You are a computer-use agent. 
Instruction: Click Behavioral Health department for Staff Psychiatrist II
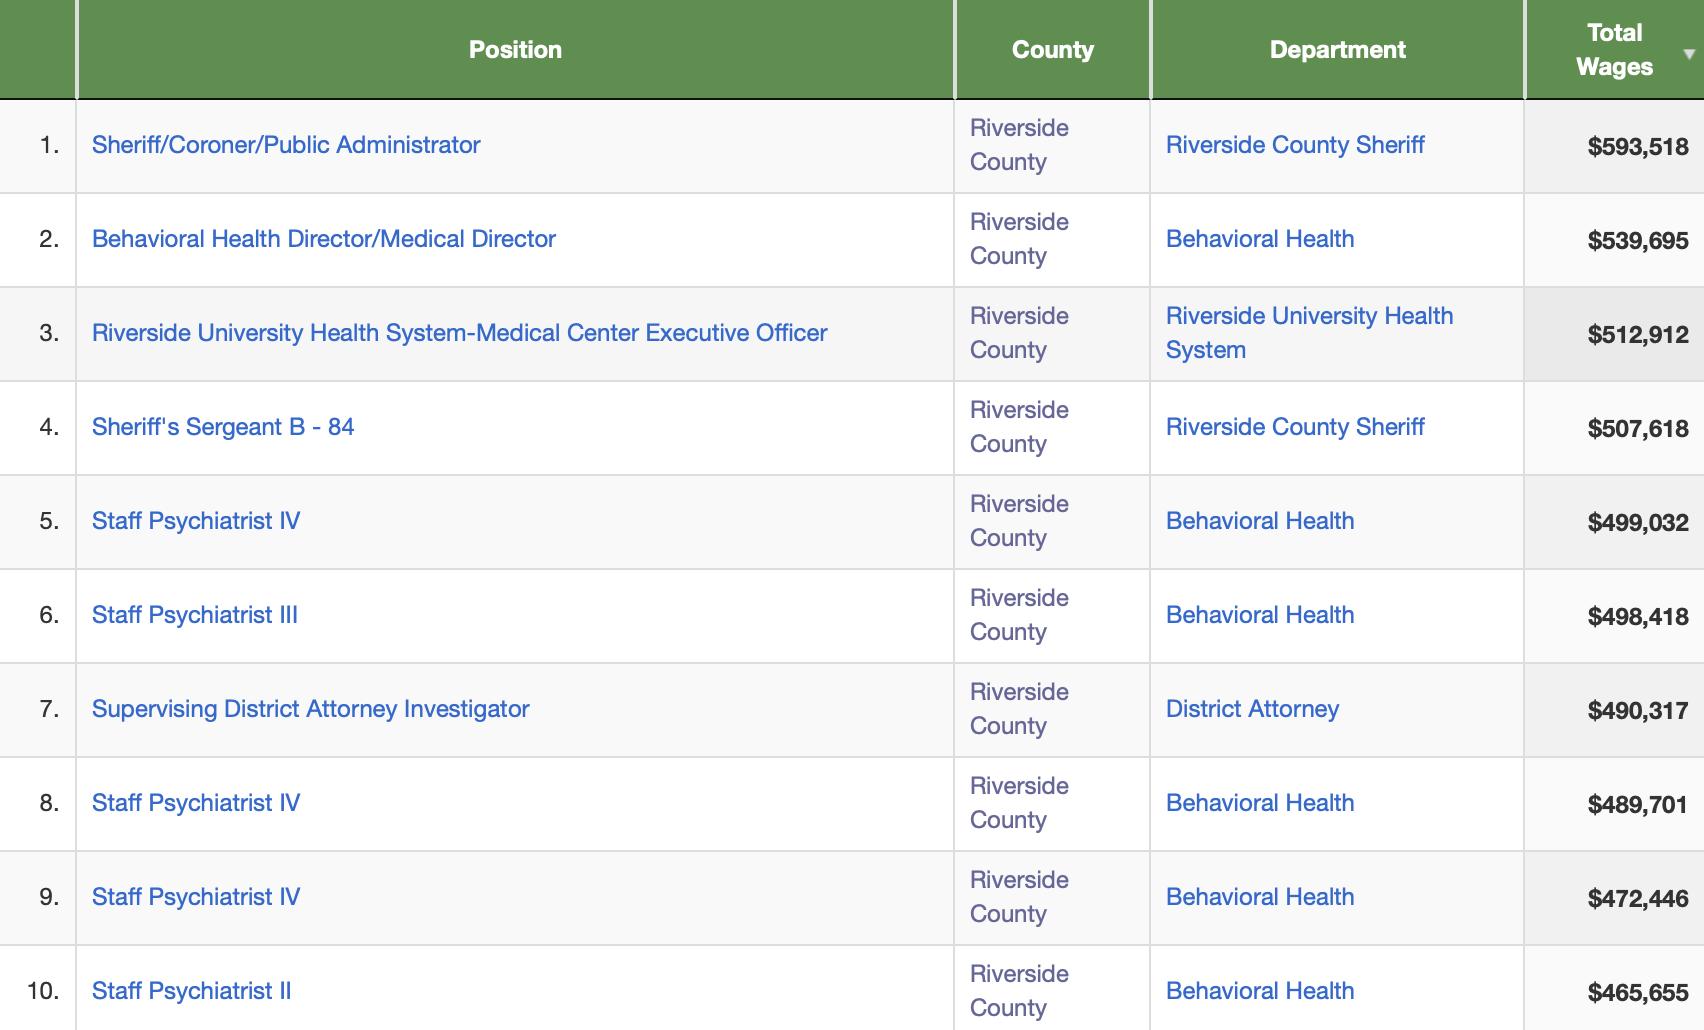point(1260,991)
